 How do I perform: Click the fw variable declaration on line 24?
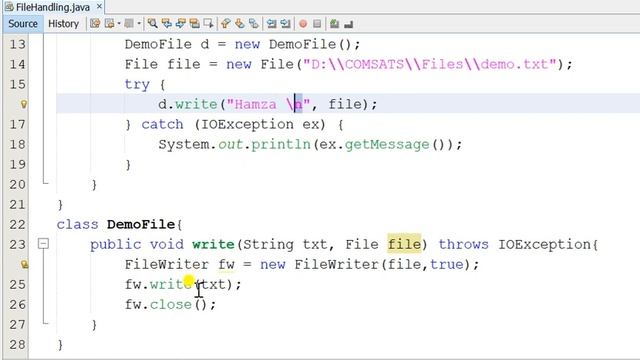226,264
